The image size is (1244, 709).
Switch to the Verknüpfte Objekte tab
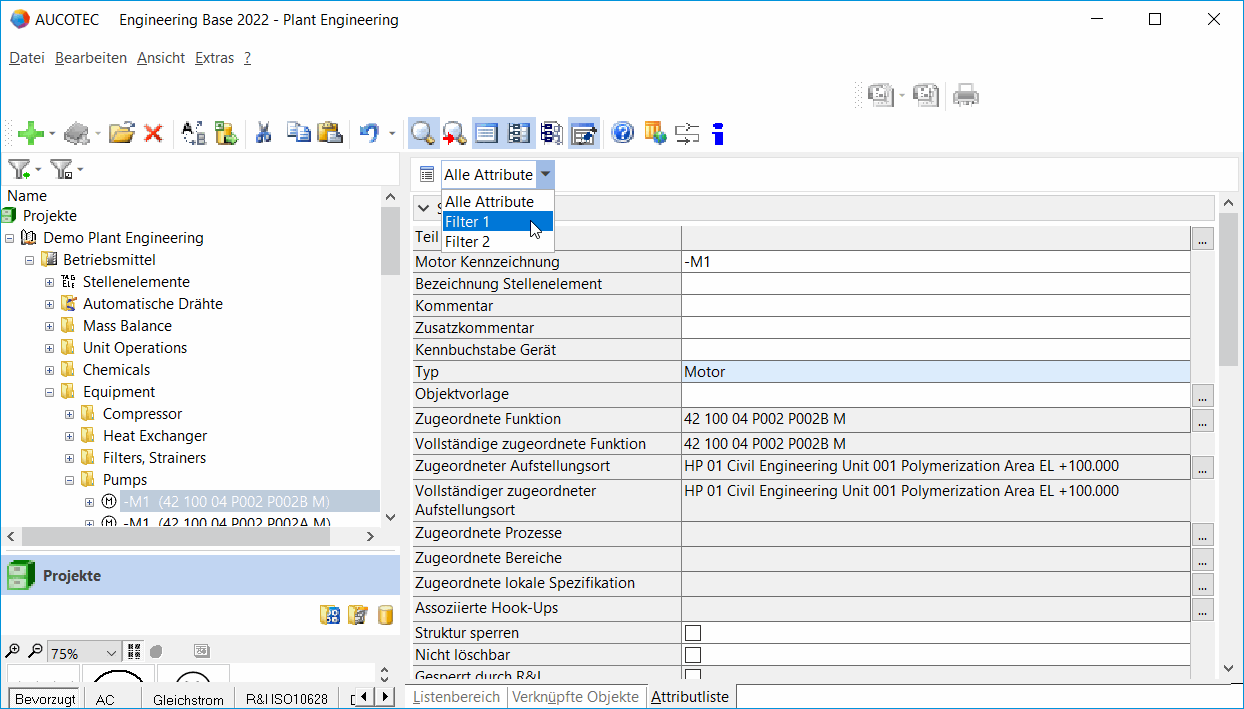click(x=575, y=697)
